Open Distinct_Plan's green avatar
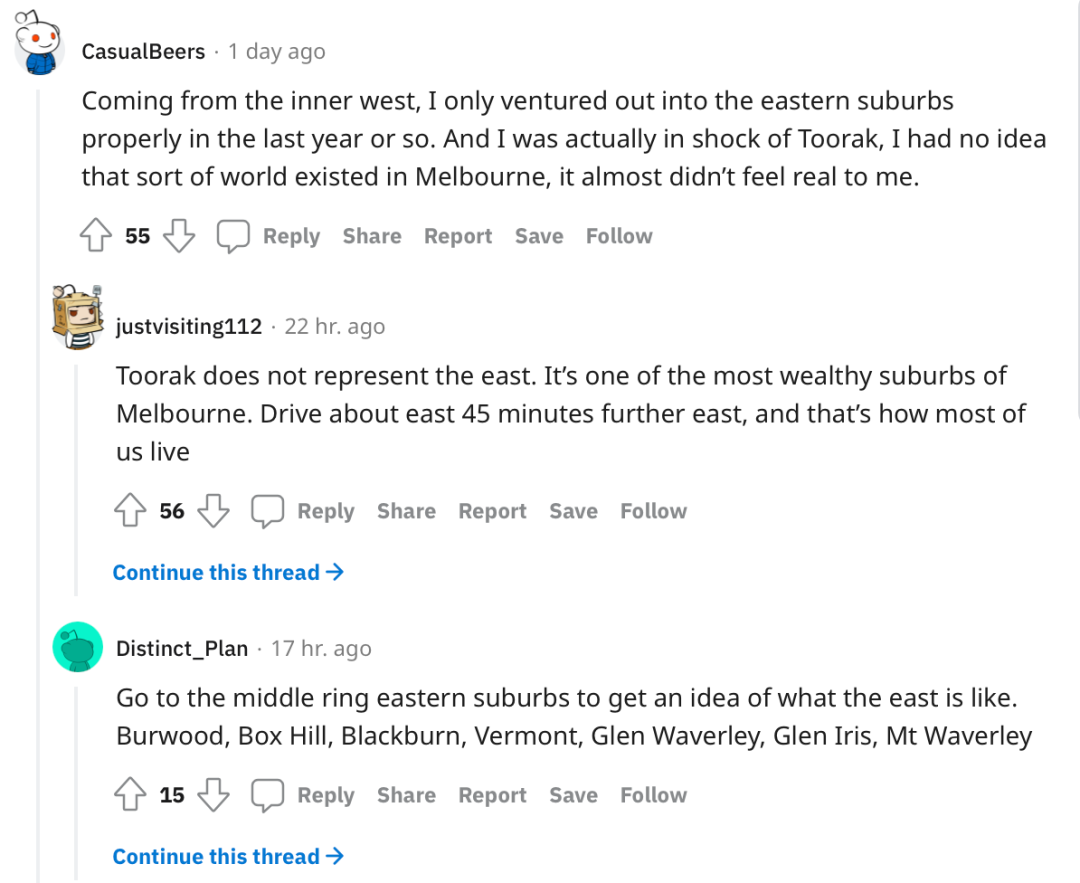 pyautogui.click(x=78, y=647)
